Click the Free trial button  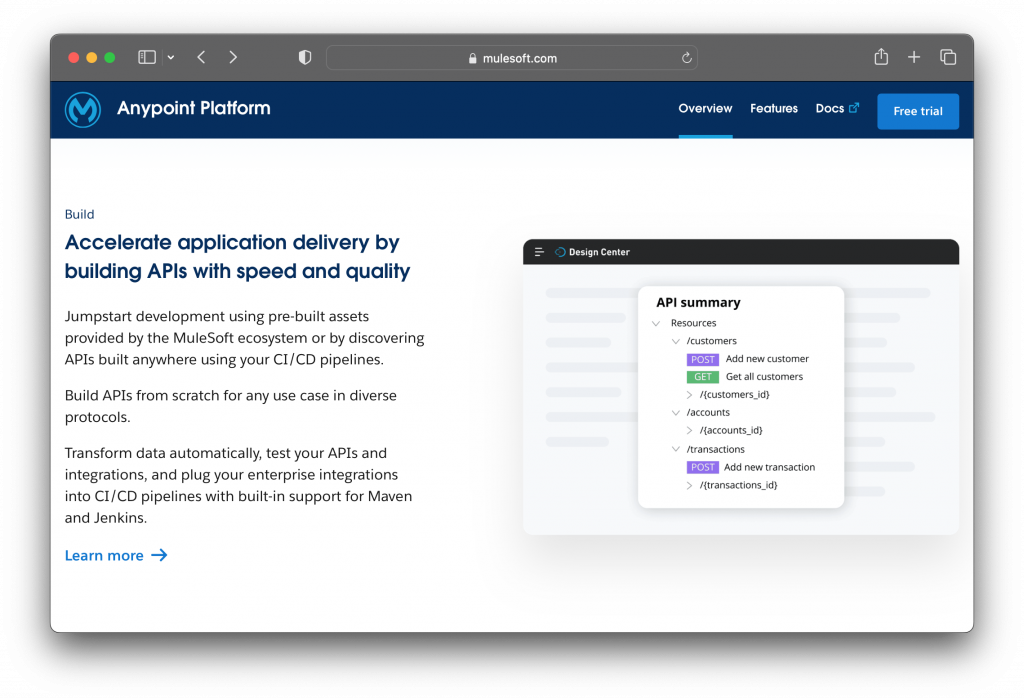(918, 111)
